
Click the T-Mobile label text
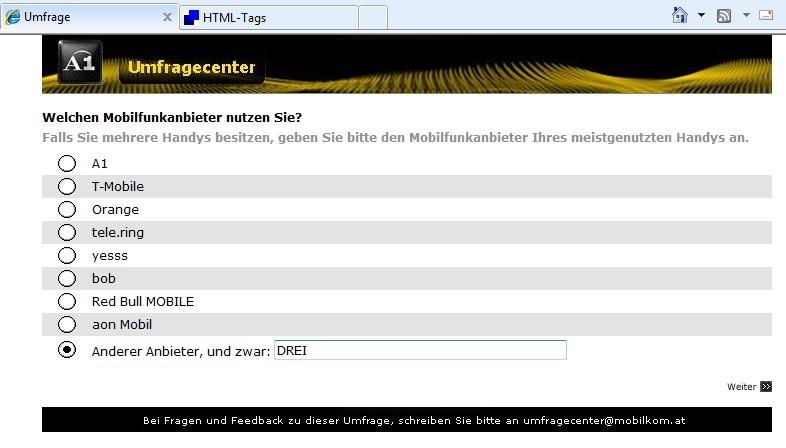tap(118, 186)
